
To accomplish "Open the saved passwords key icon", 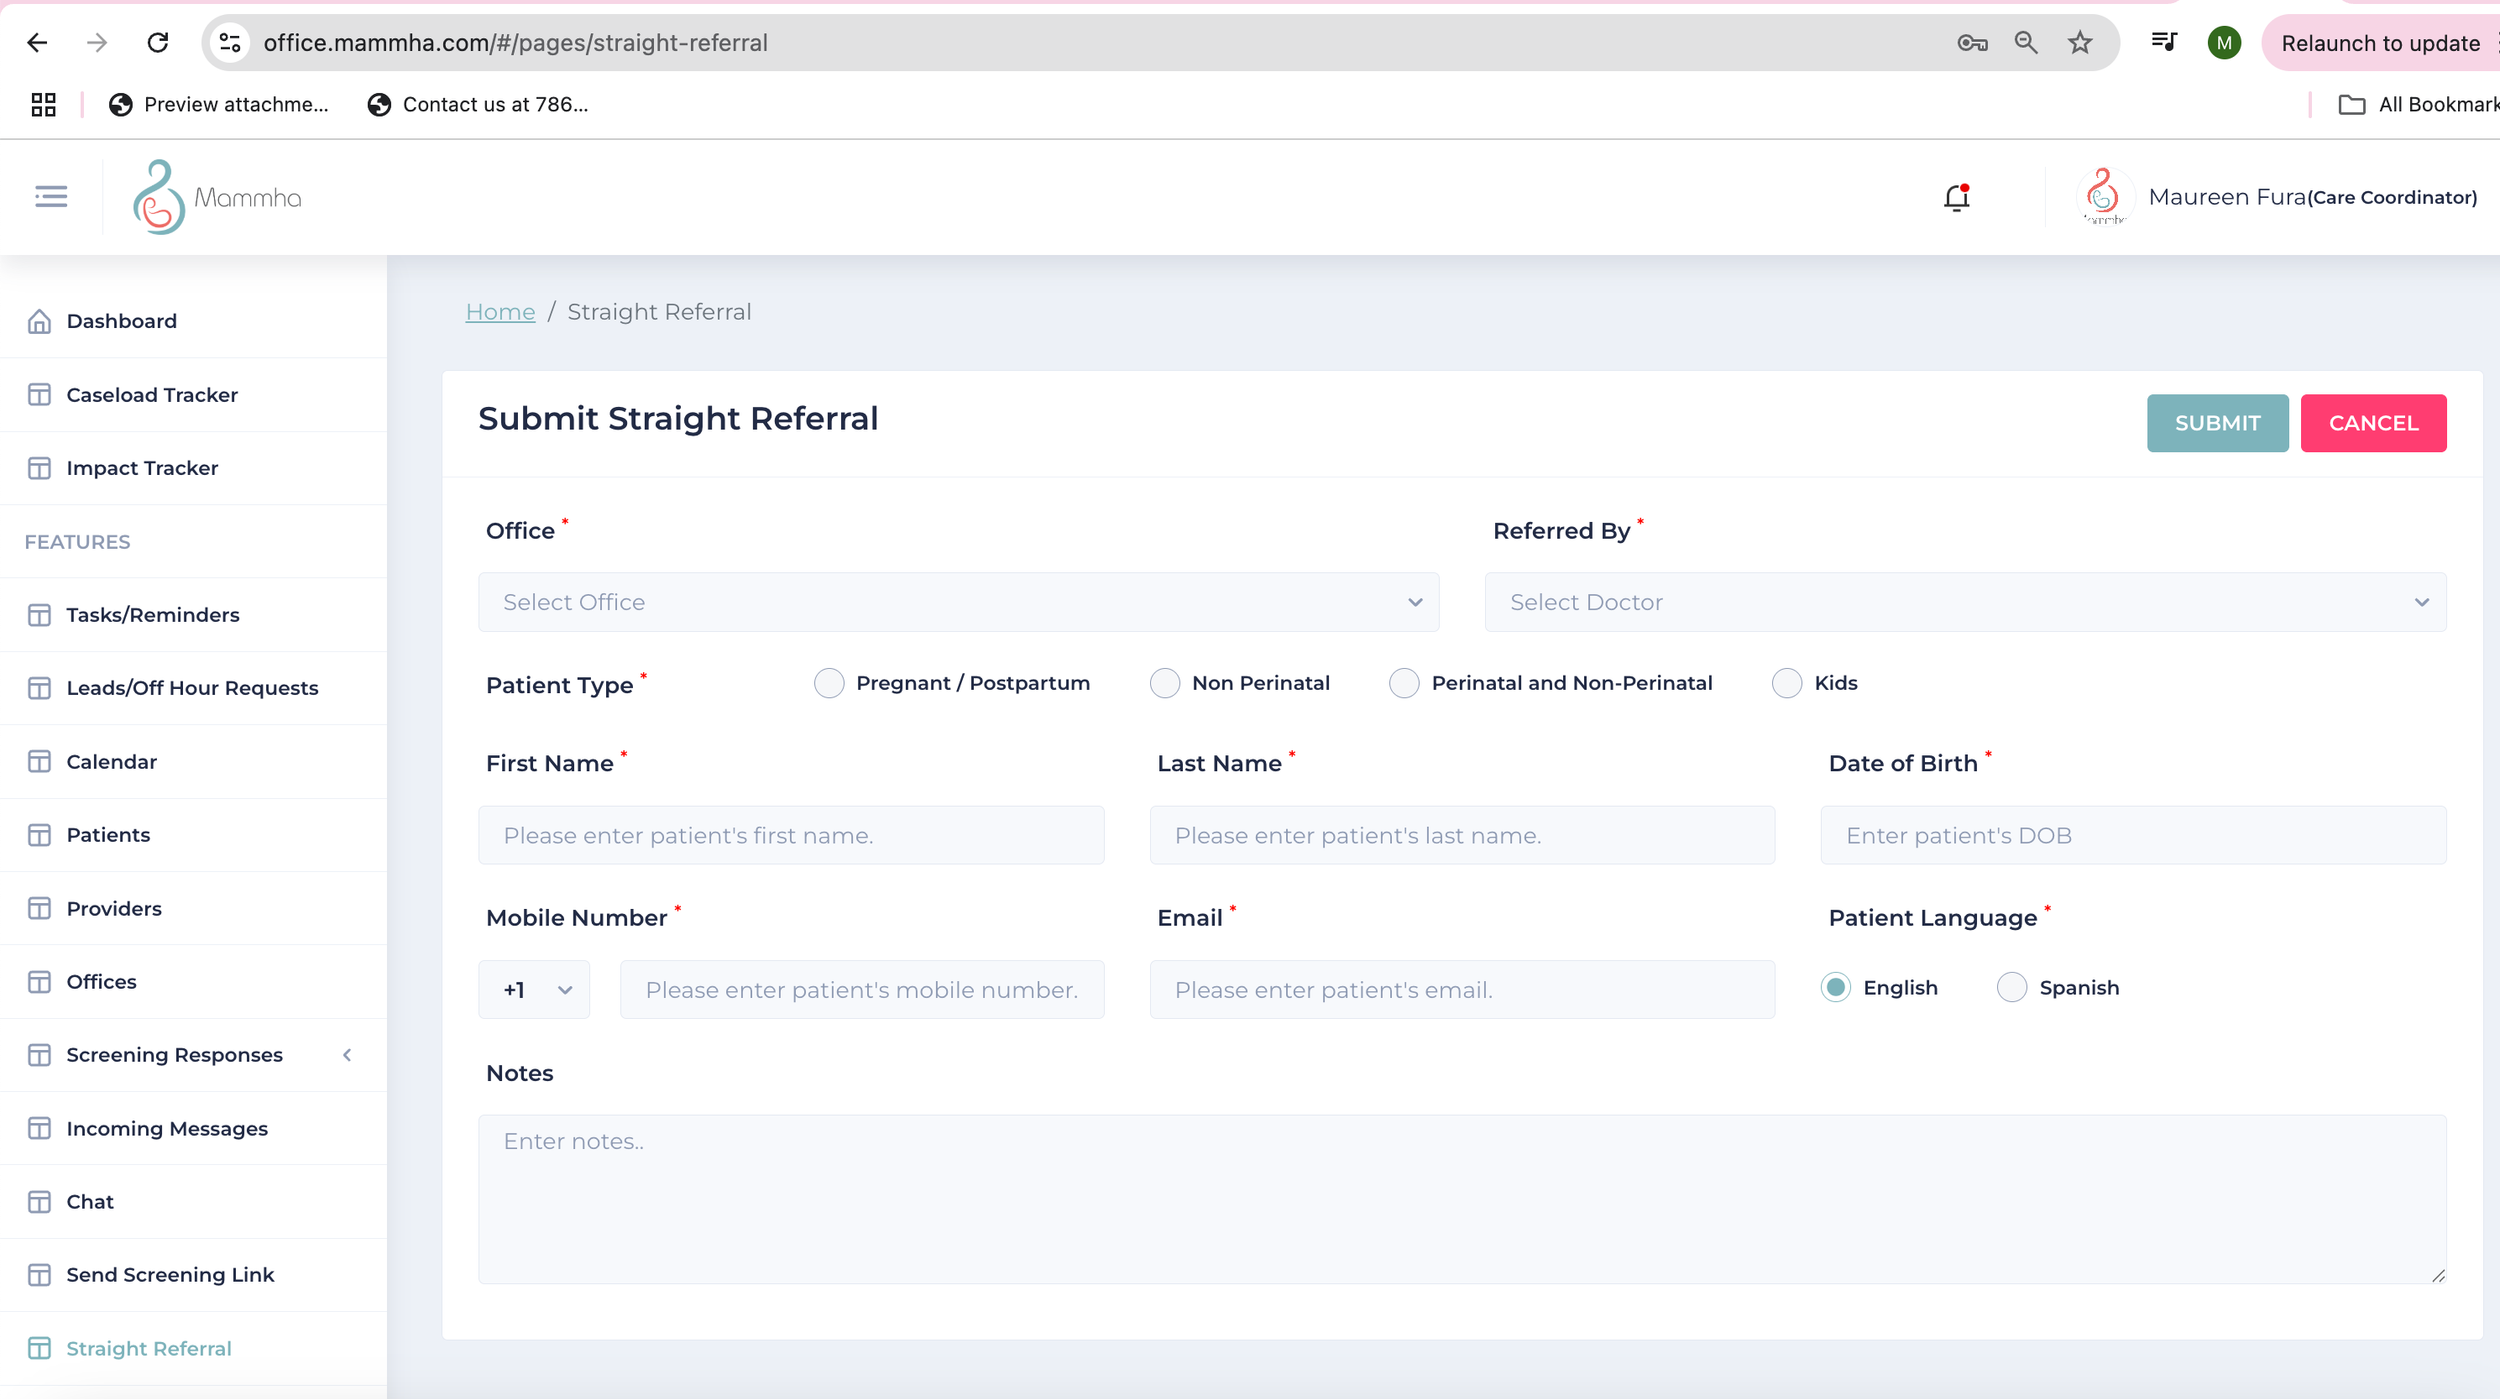I will click(1972, 43).
